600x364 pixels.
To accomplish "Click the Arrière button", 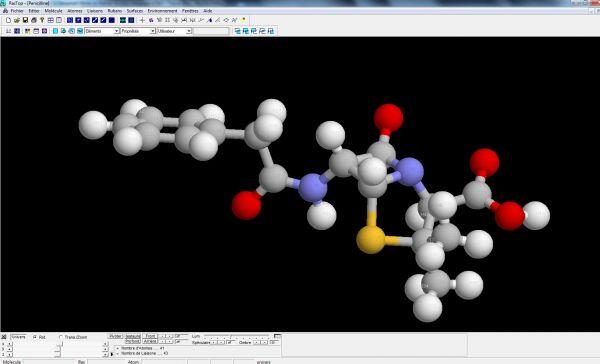I will (x=150, y=341).
